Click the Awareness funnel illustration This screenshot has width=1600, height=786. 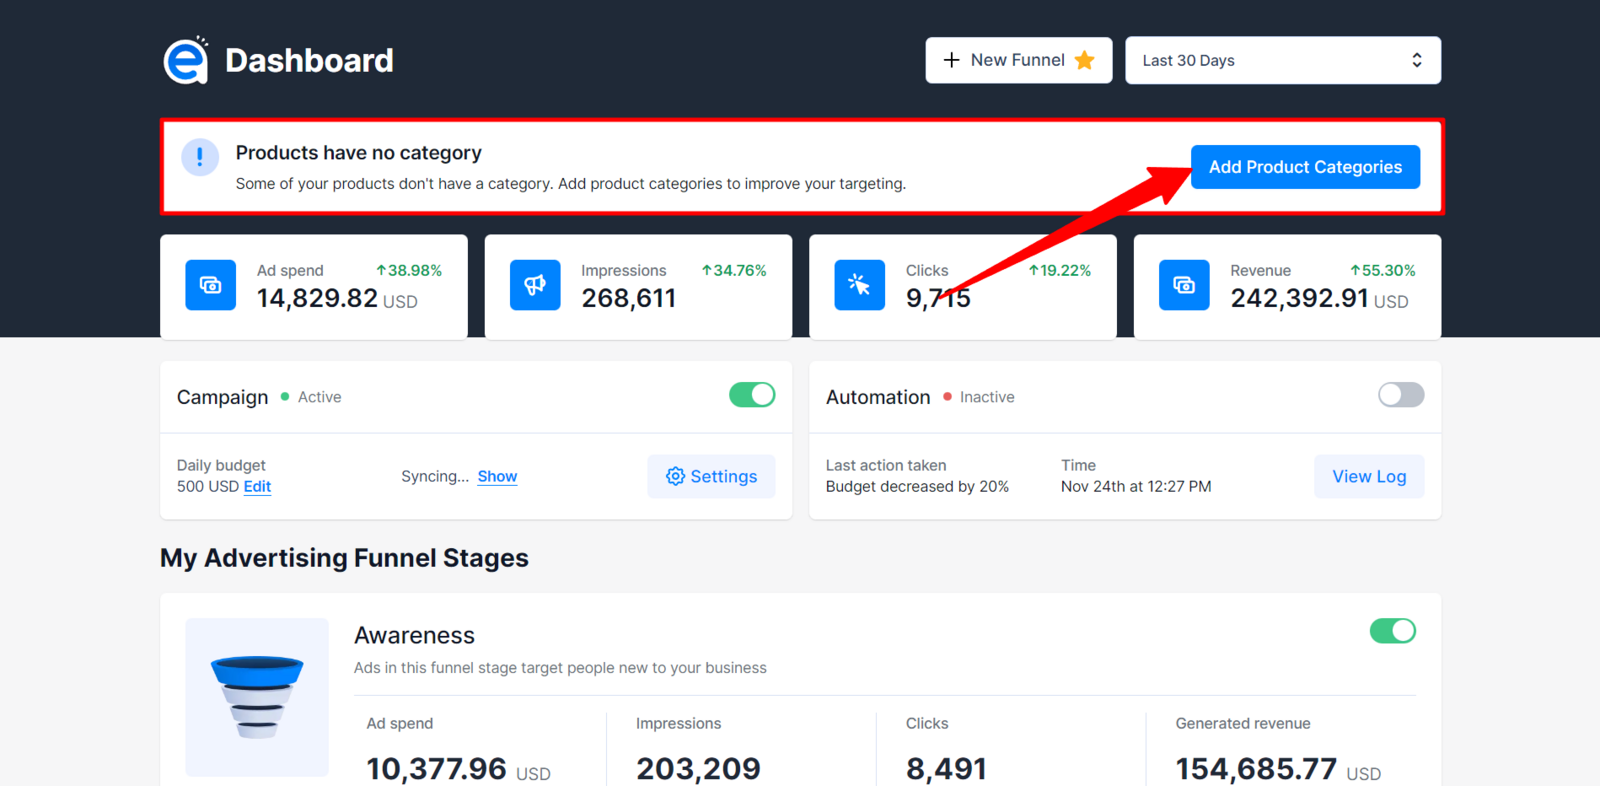click(x=257, y=697)
